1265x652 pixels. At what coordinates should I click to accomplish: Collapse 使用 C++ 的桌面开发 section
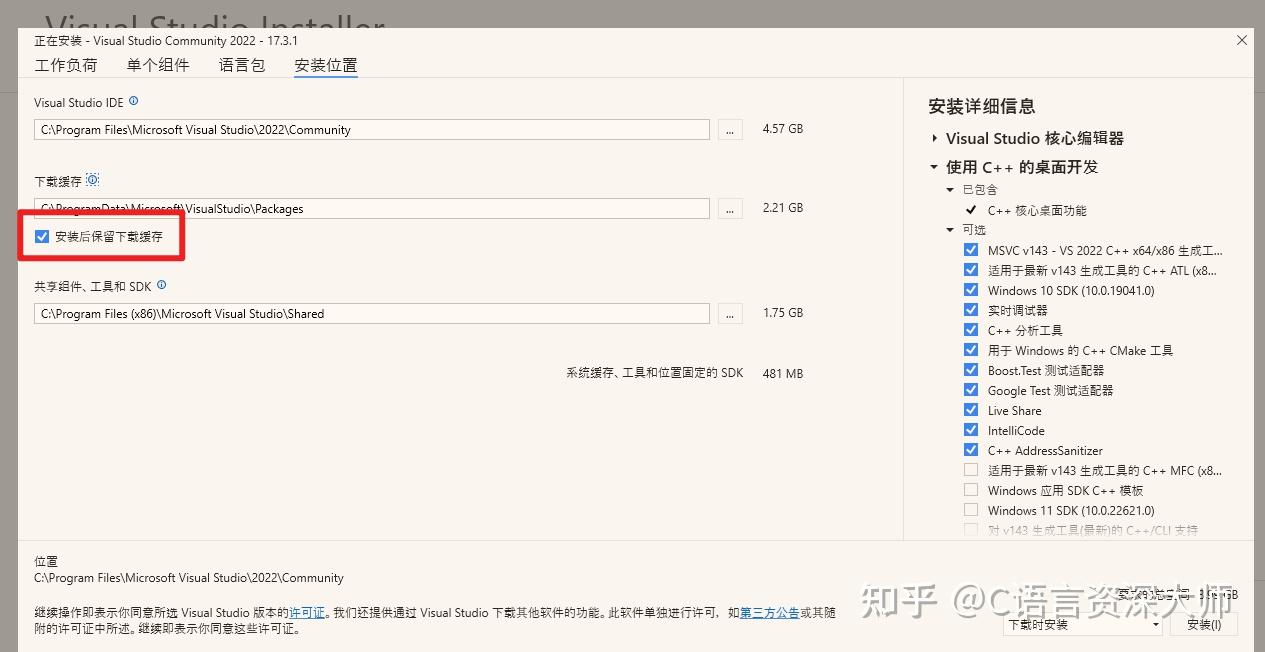coord(934,167)
